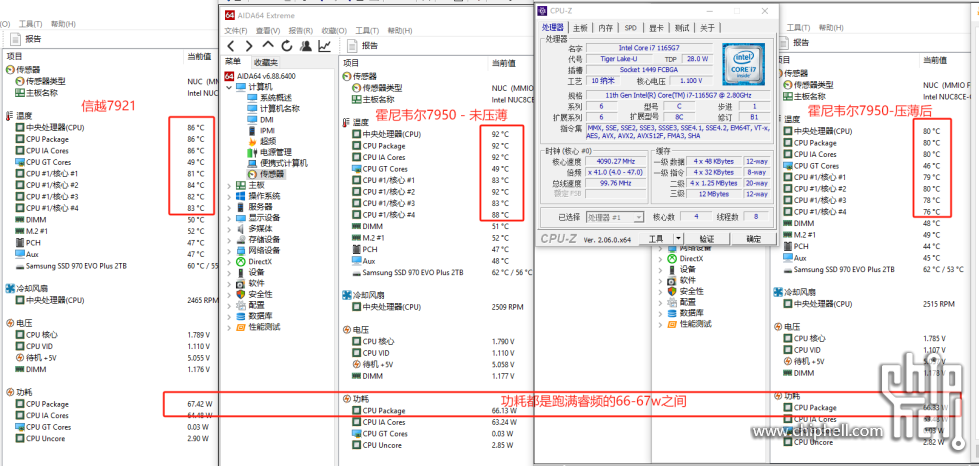Open 帮助(H) menu in the leftmost window

click(x=63, y=24)
